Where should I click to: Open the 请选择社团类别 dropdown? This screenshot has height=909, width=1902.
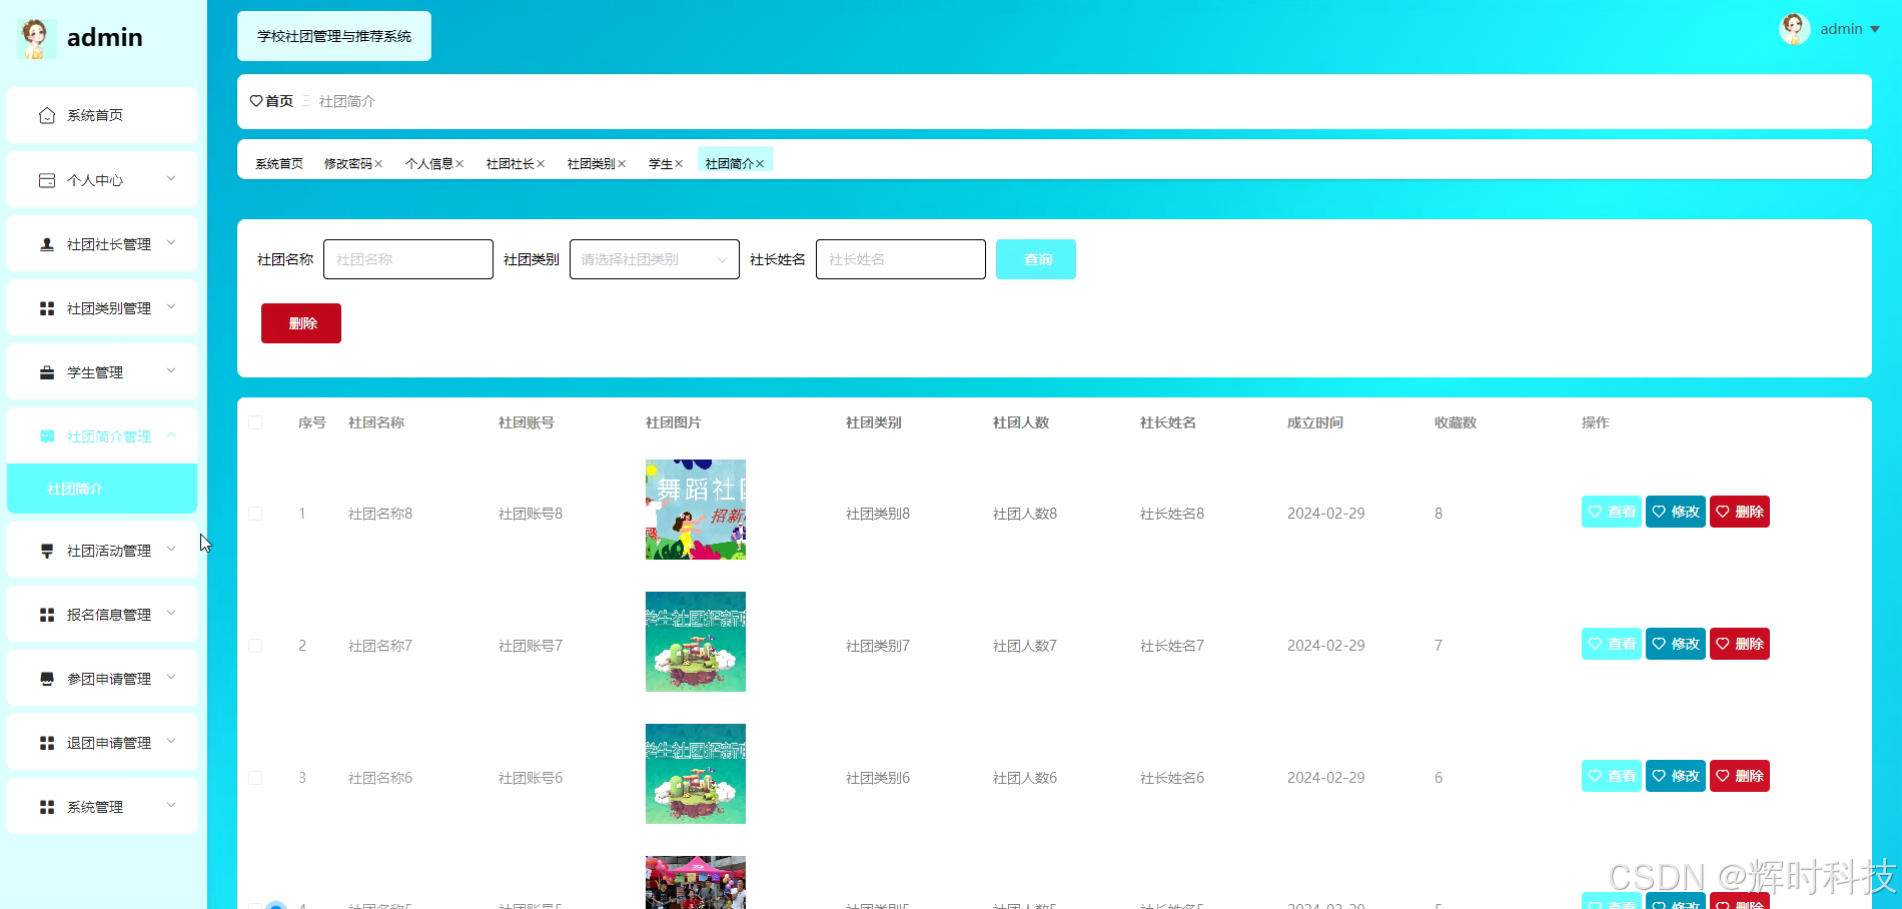[654, 259]
